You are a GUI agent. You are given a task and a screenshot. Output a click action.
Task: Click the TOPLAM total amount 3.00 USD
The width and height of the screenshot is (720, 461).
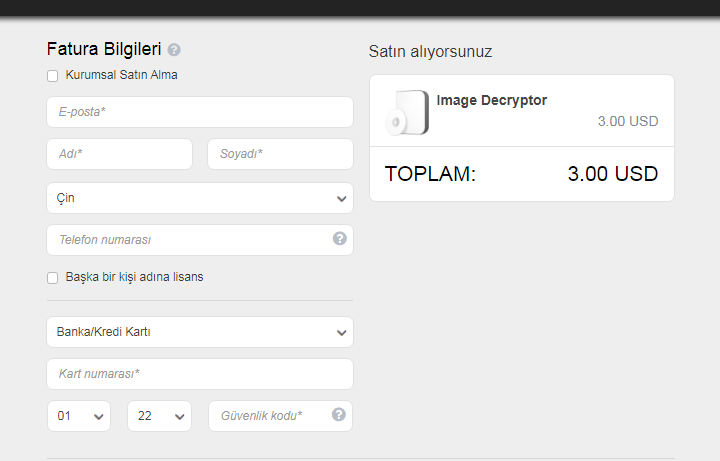click(613, 174)
